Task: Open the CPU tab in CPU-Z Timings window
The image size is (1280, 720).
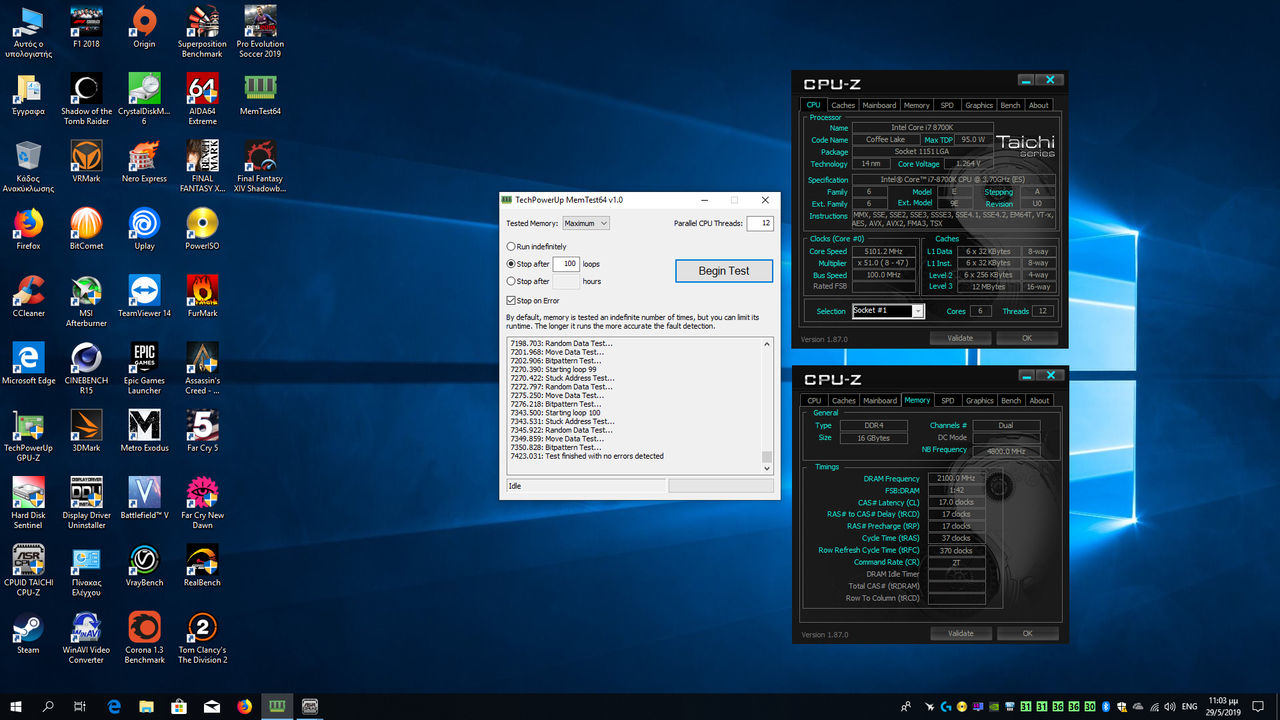Action: point(814,400)
